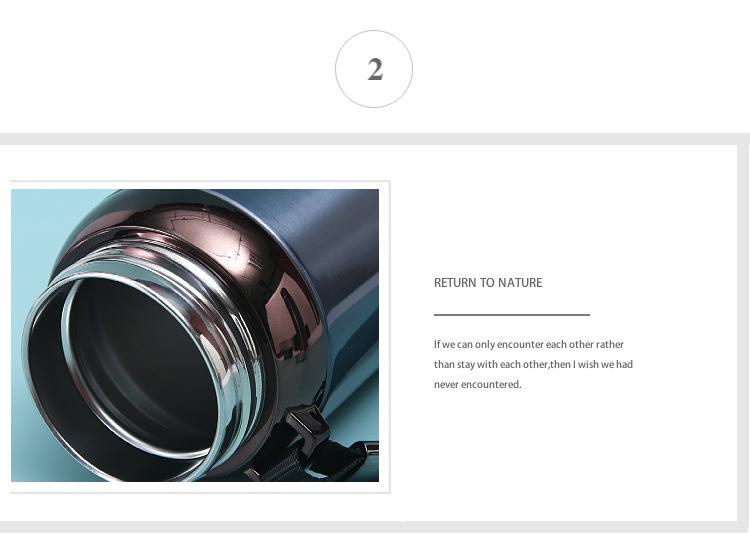Screen dimensions: 750x540
Task: Click the word NATURE in the heading
Action: coord(520,283)
